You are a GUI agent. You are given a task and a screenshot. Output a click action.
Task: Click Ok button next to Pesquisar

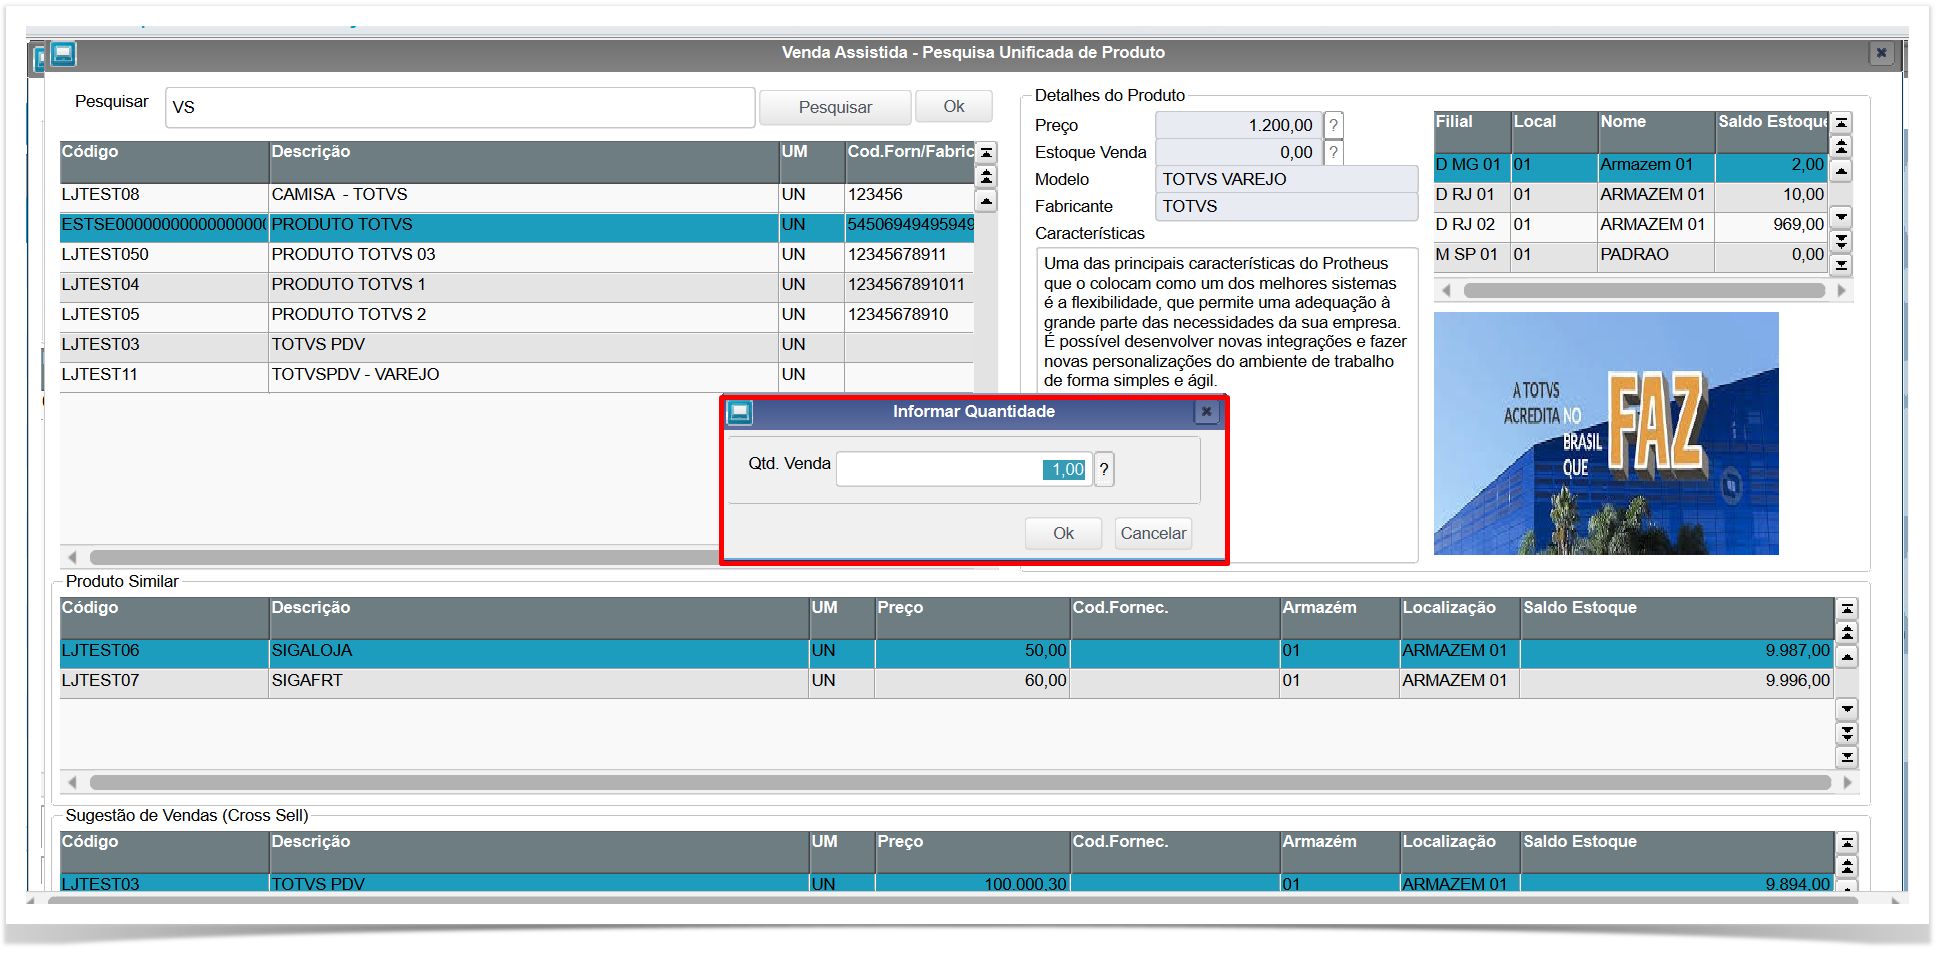coord(954,107)
